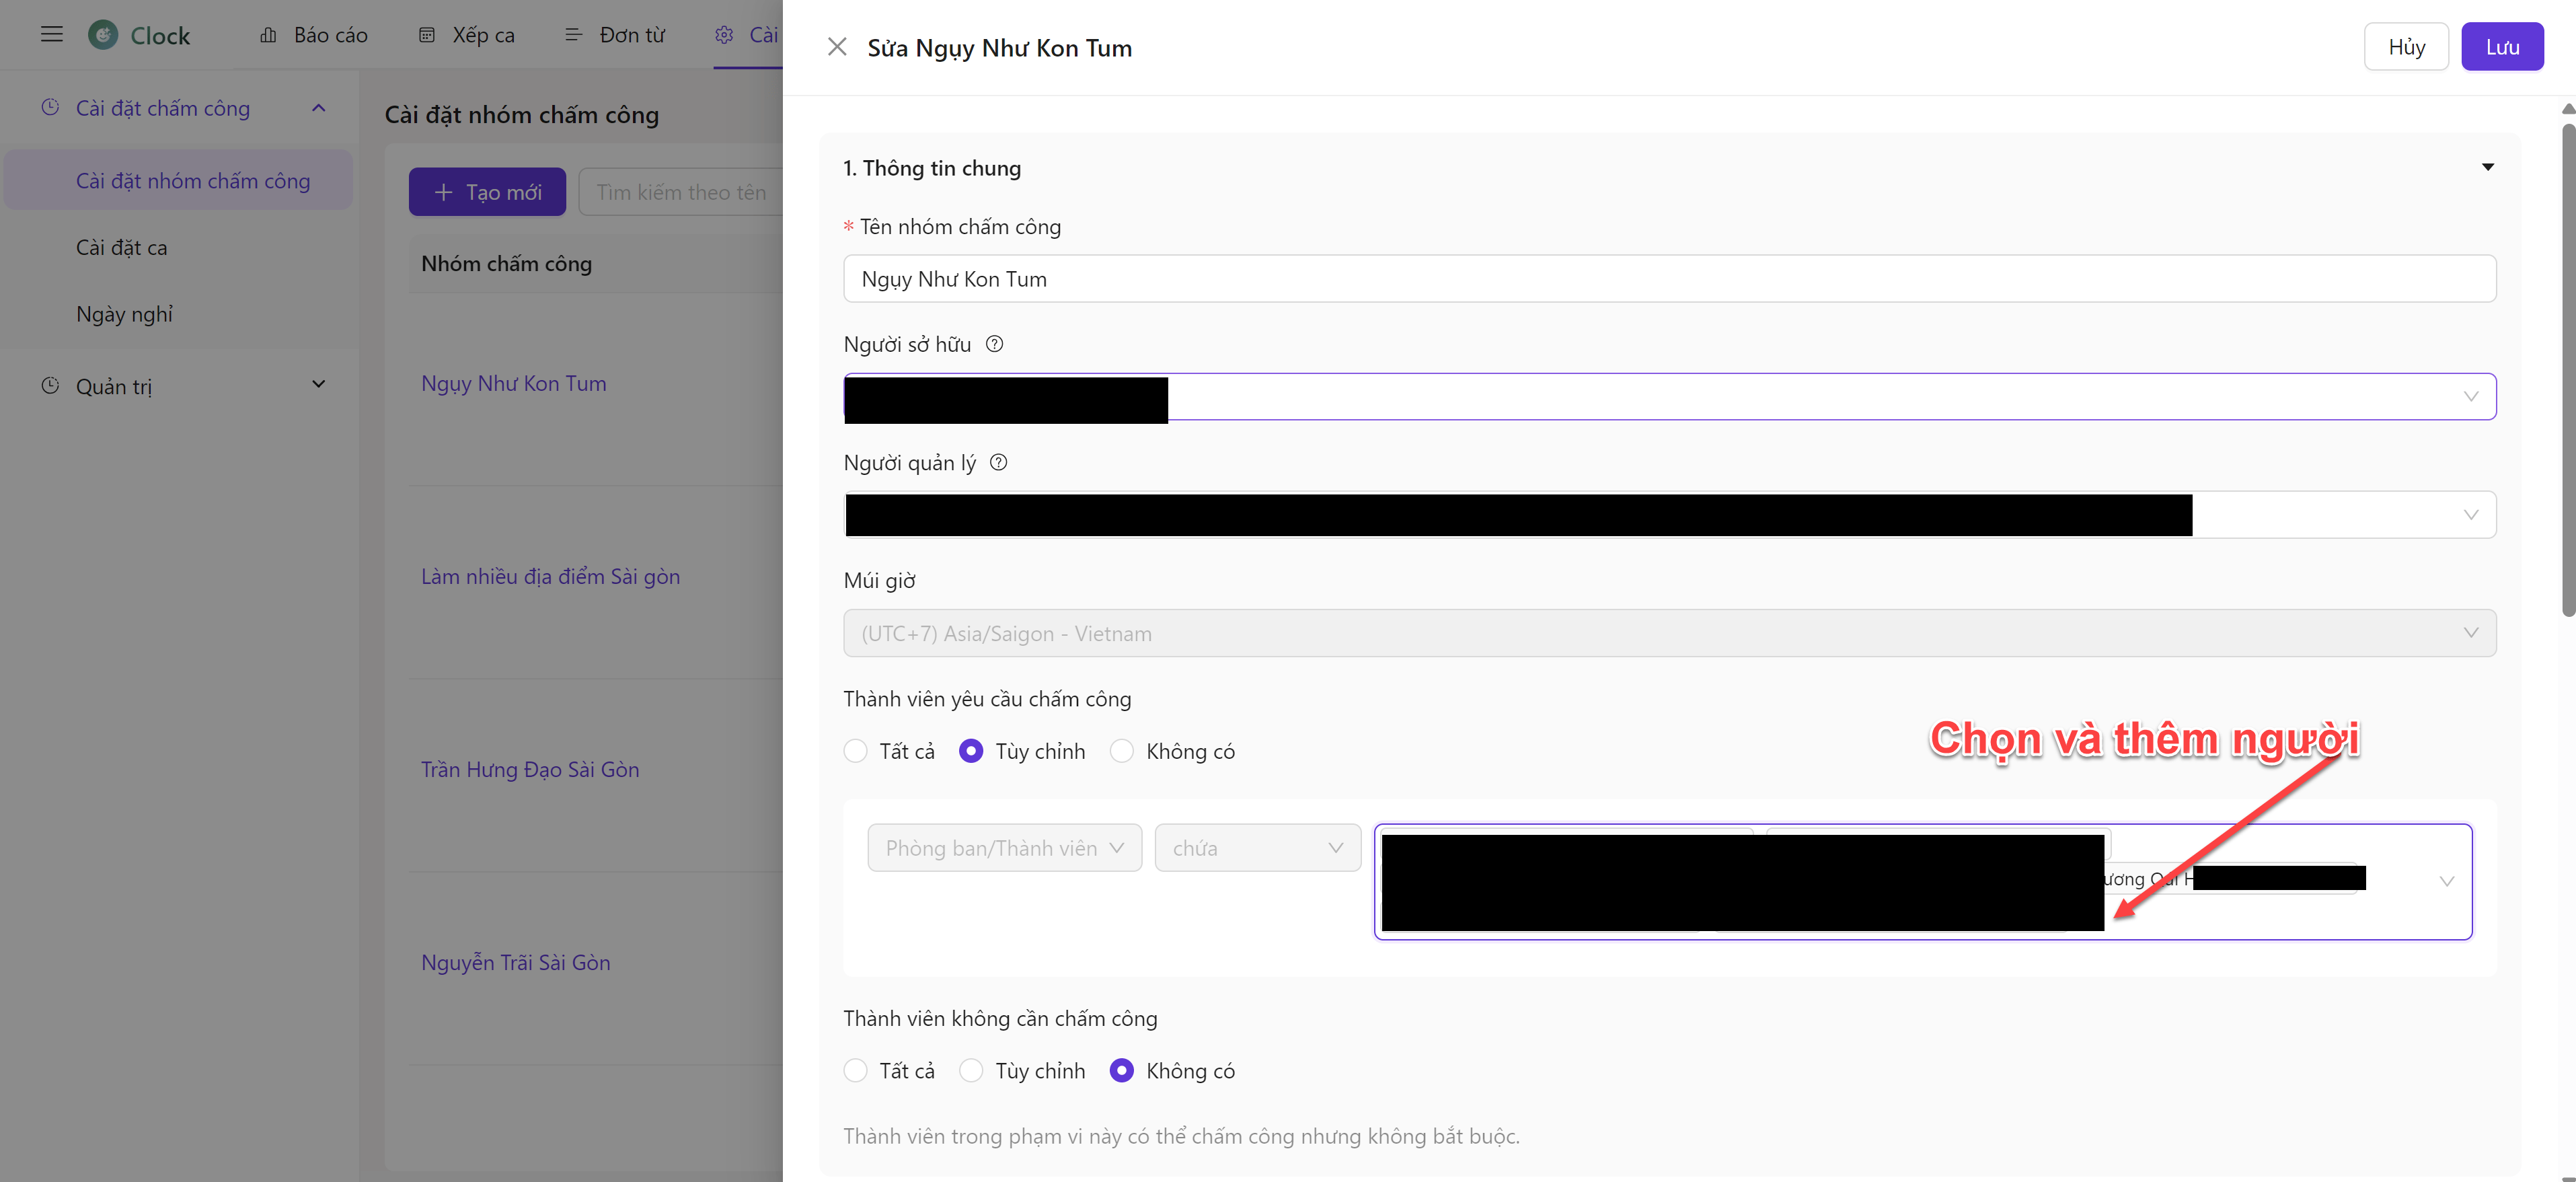Click the Clock app logo
2576x1182 pixels.
tap(103, 35)
